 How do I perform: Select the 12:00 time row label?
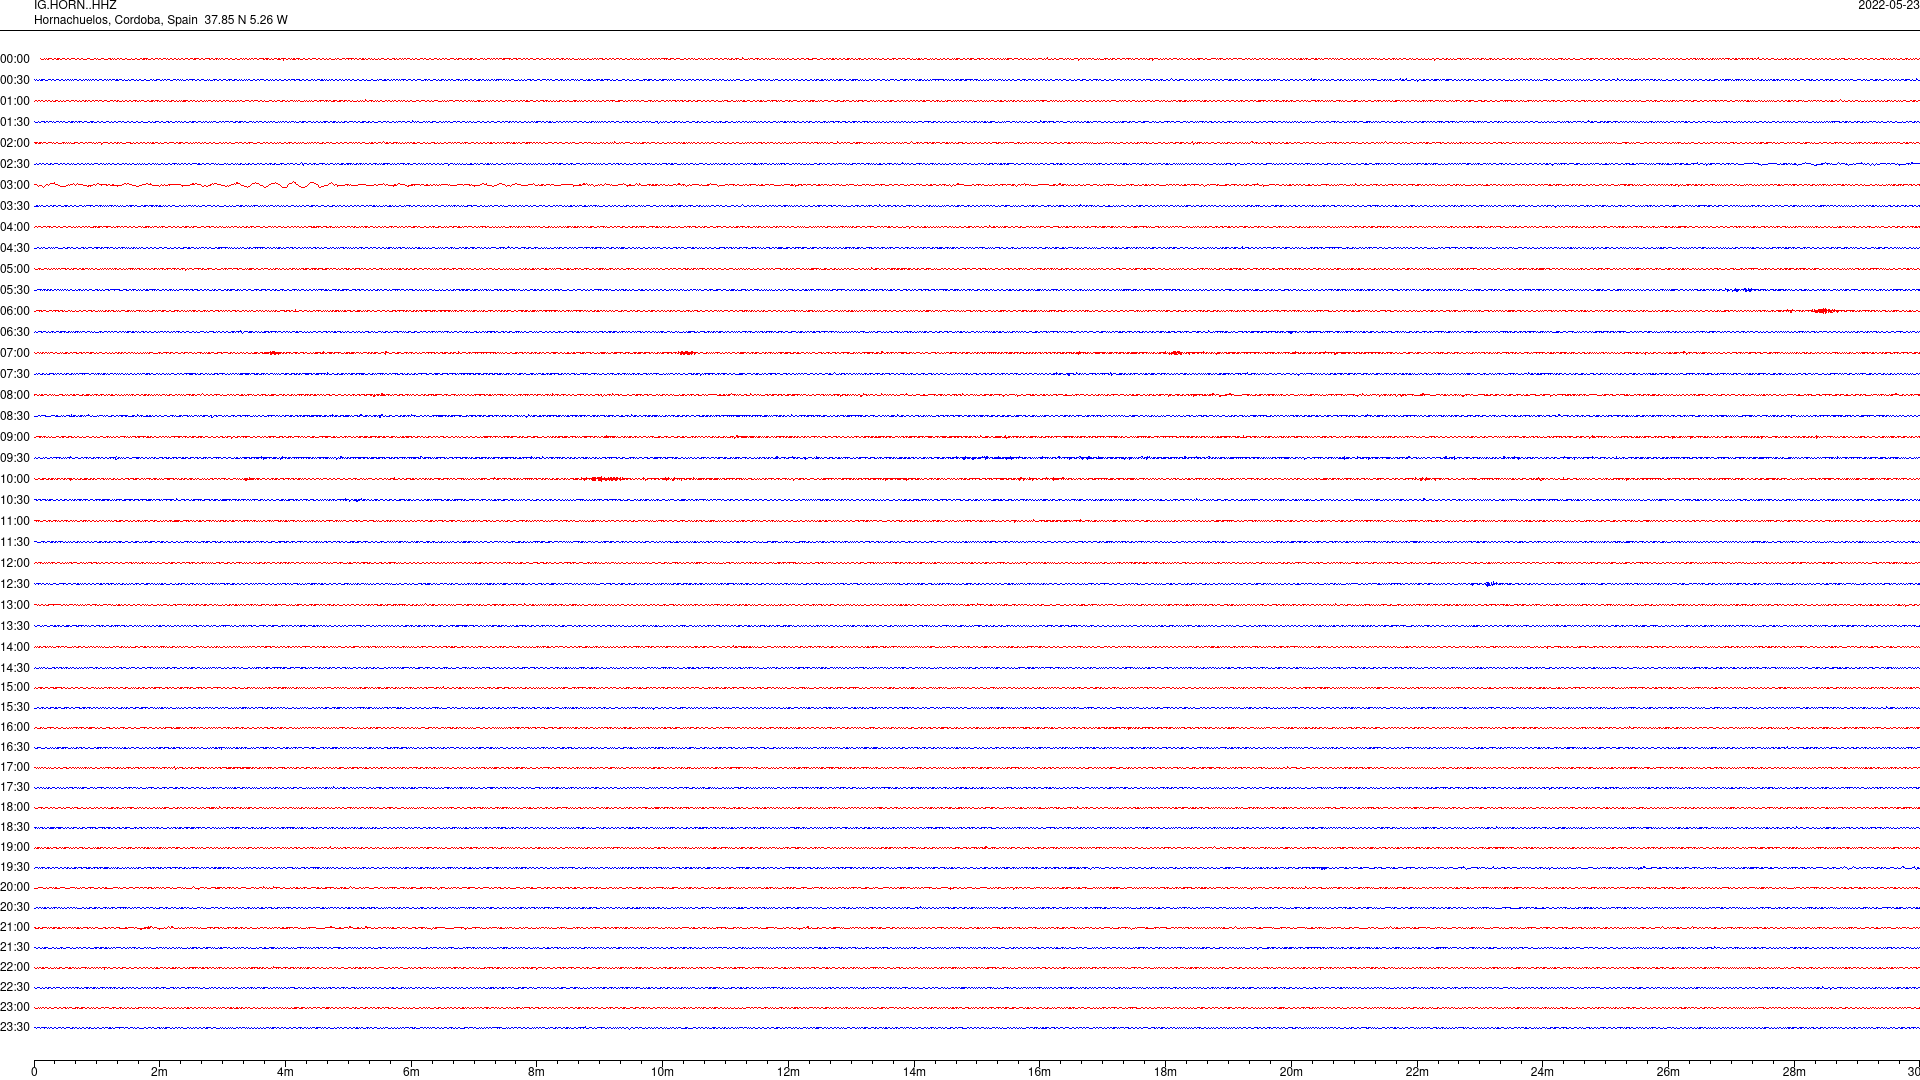[15, 563]
